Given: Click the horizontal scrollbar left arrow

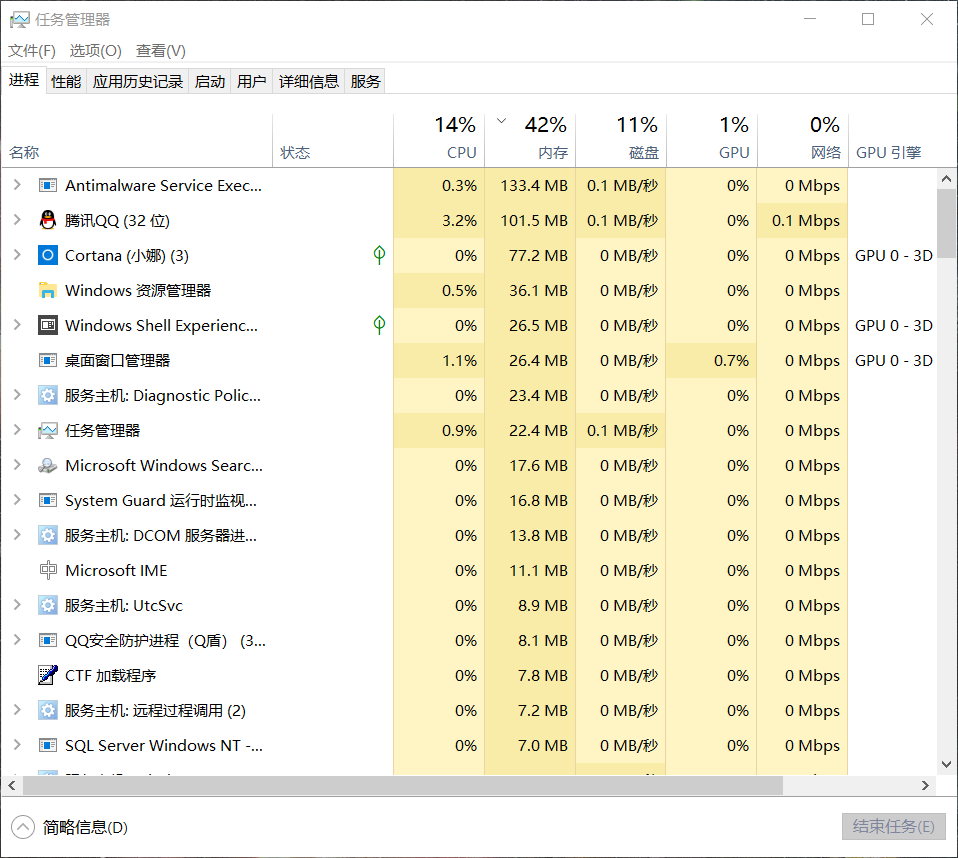Looking at the screenshot, I should pos(12,786).
